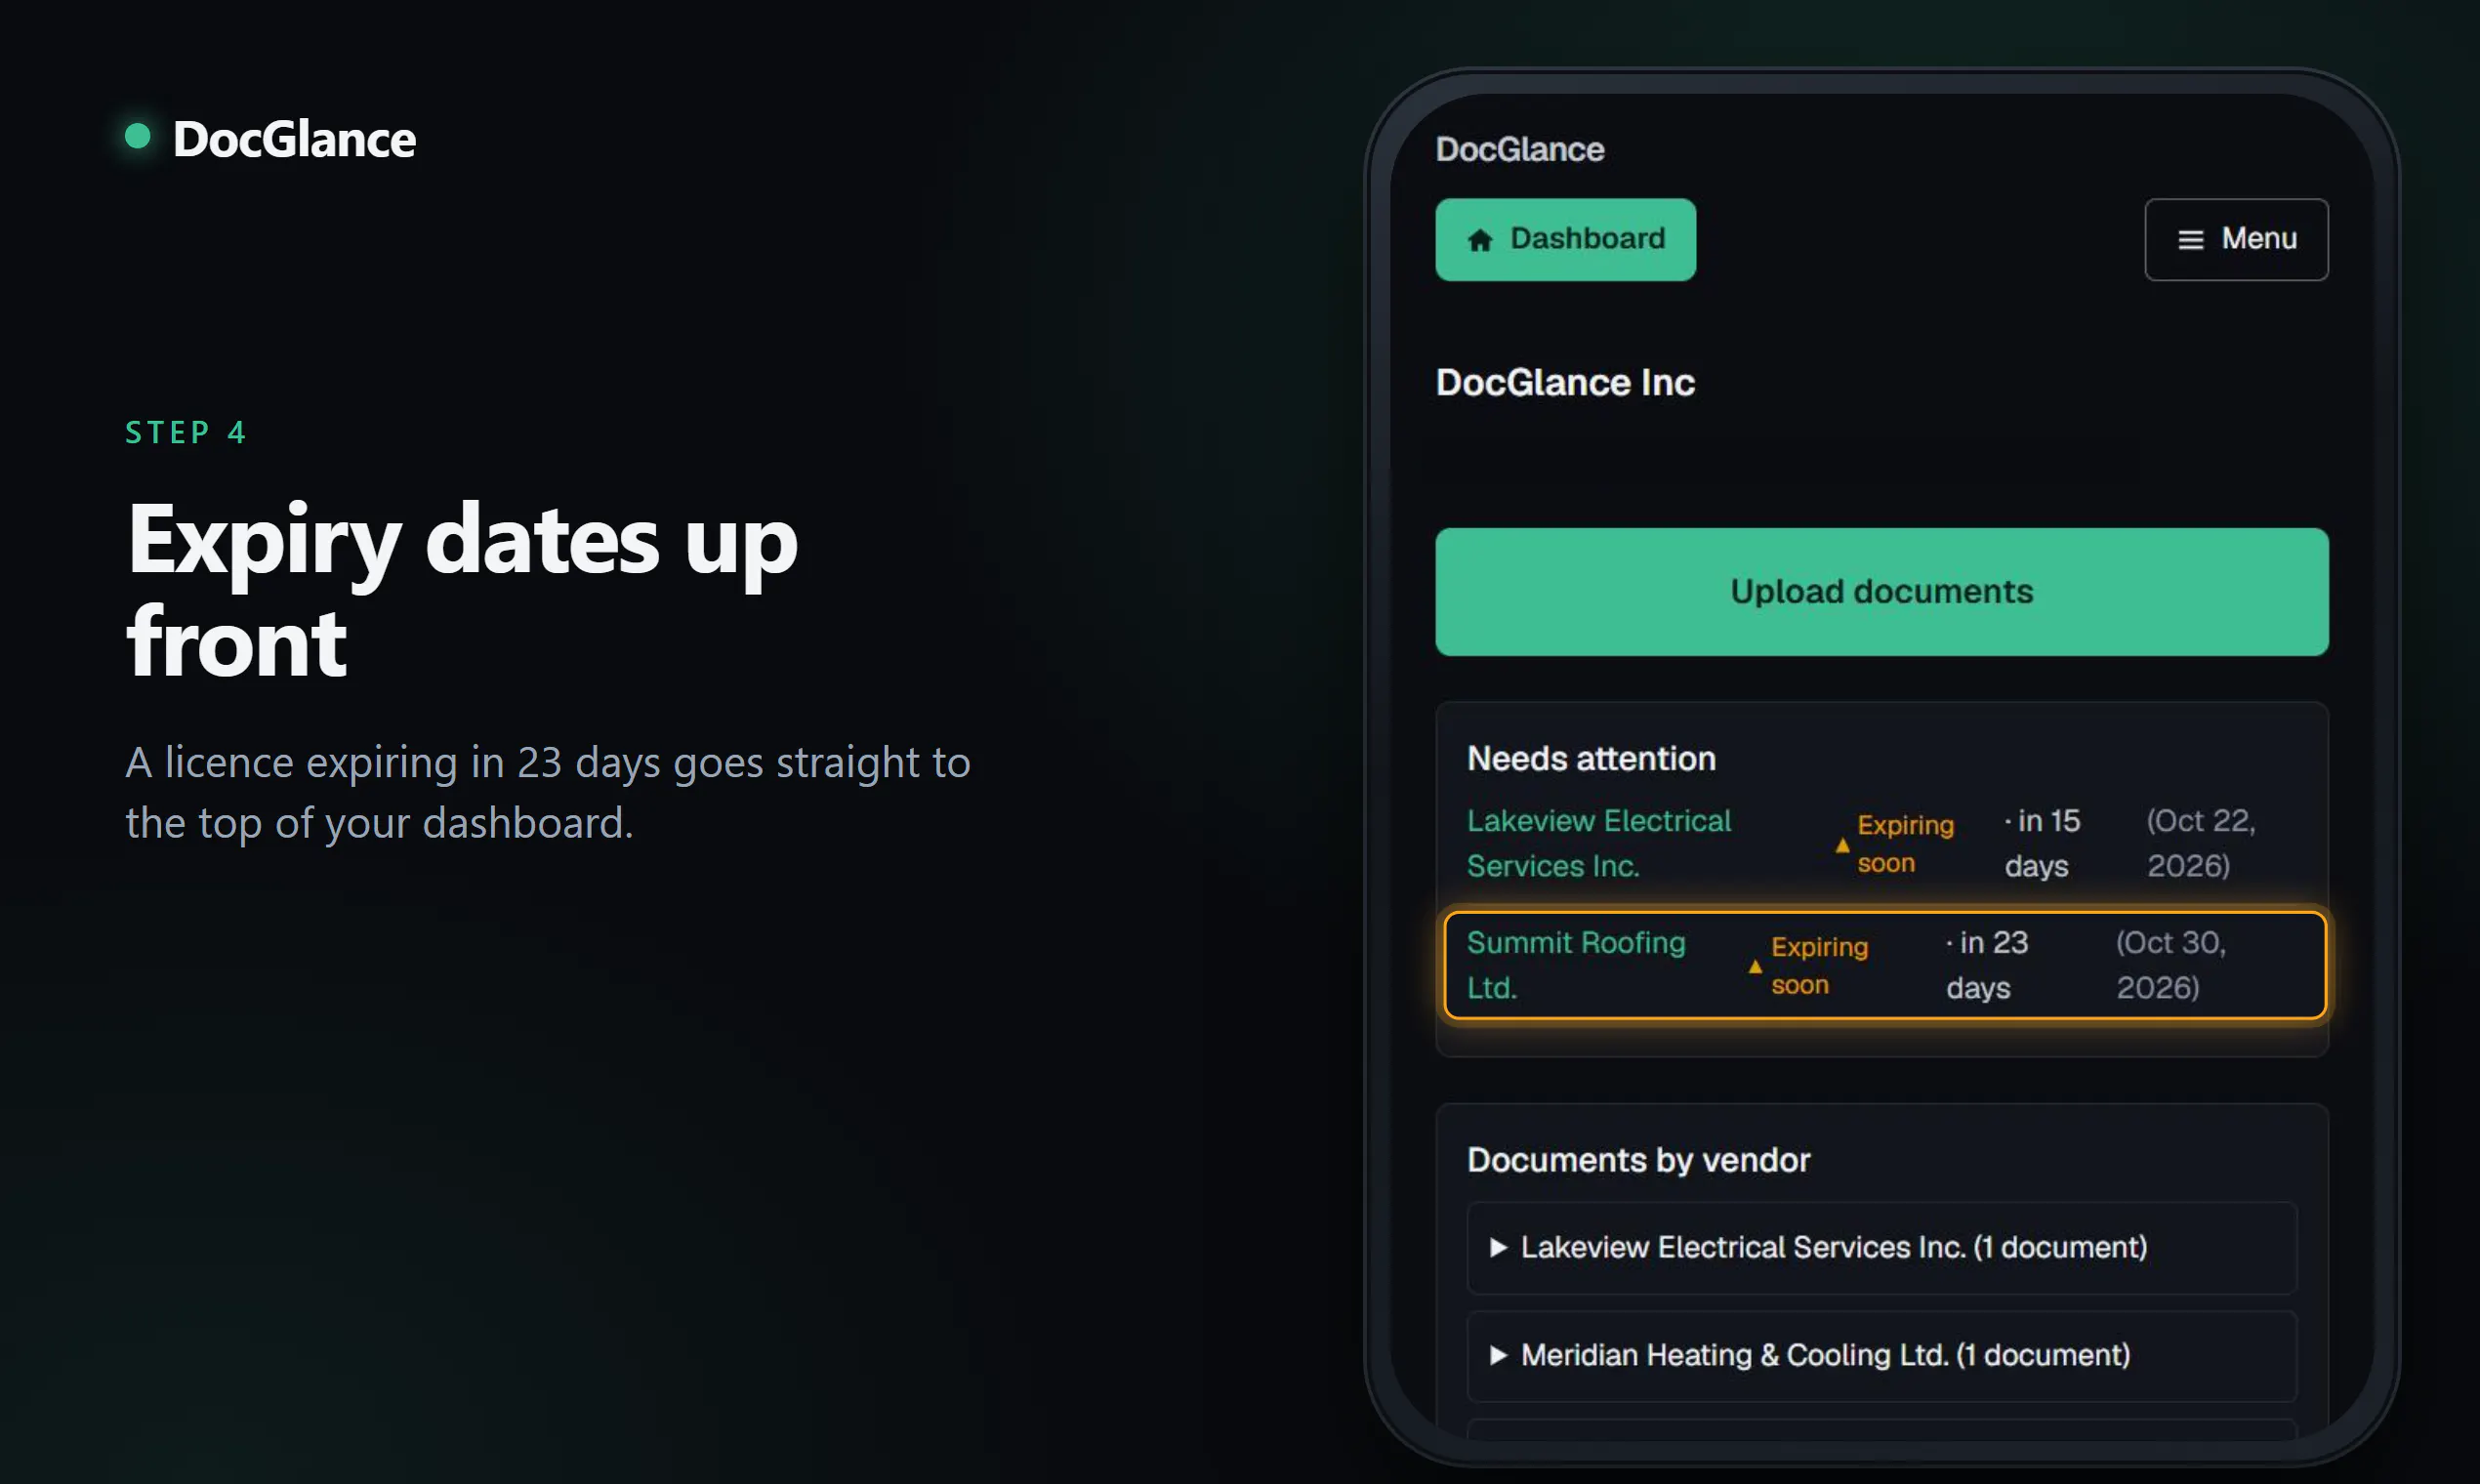Click the hamburger icon beside Menu
Screen dimensions: 2480x1484
point(2190,240)
